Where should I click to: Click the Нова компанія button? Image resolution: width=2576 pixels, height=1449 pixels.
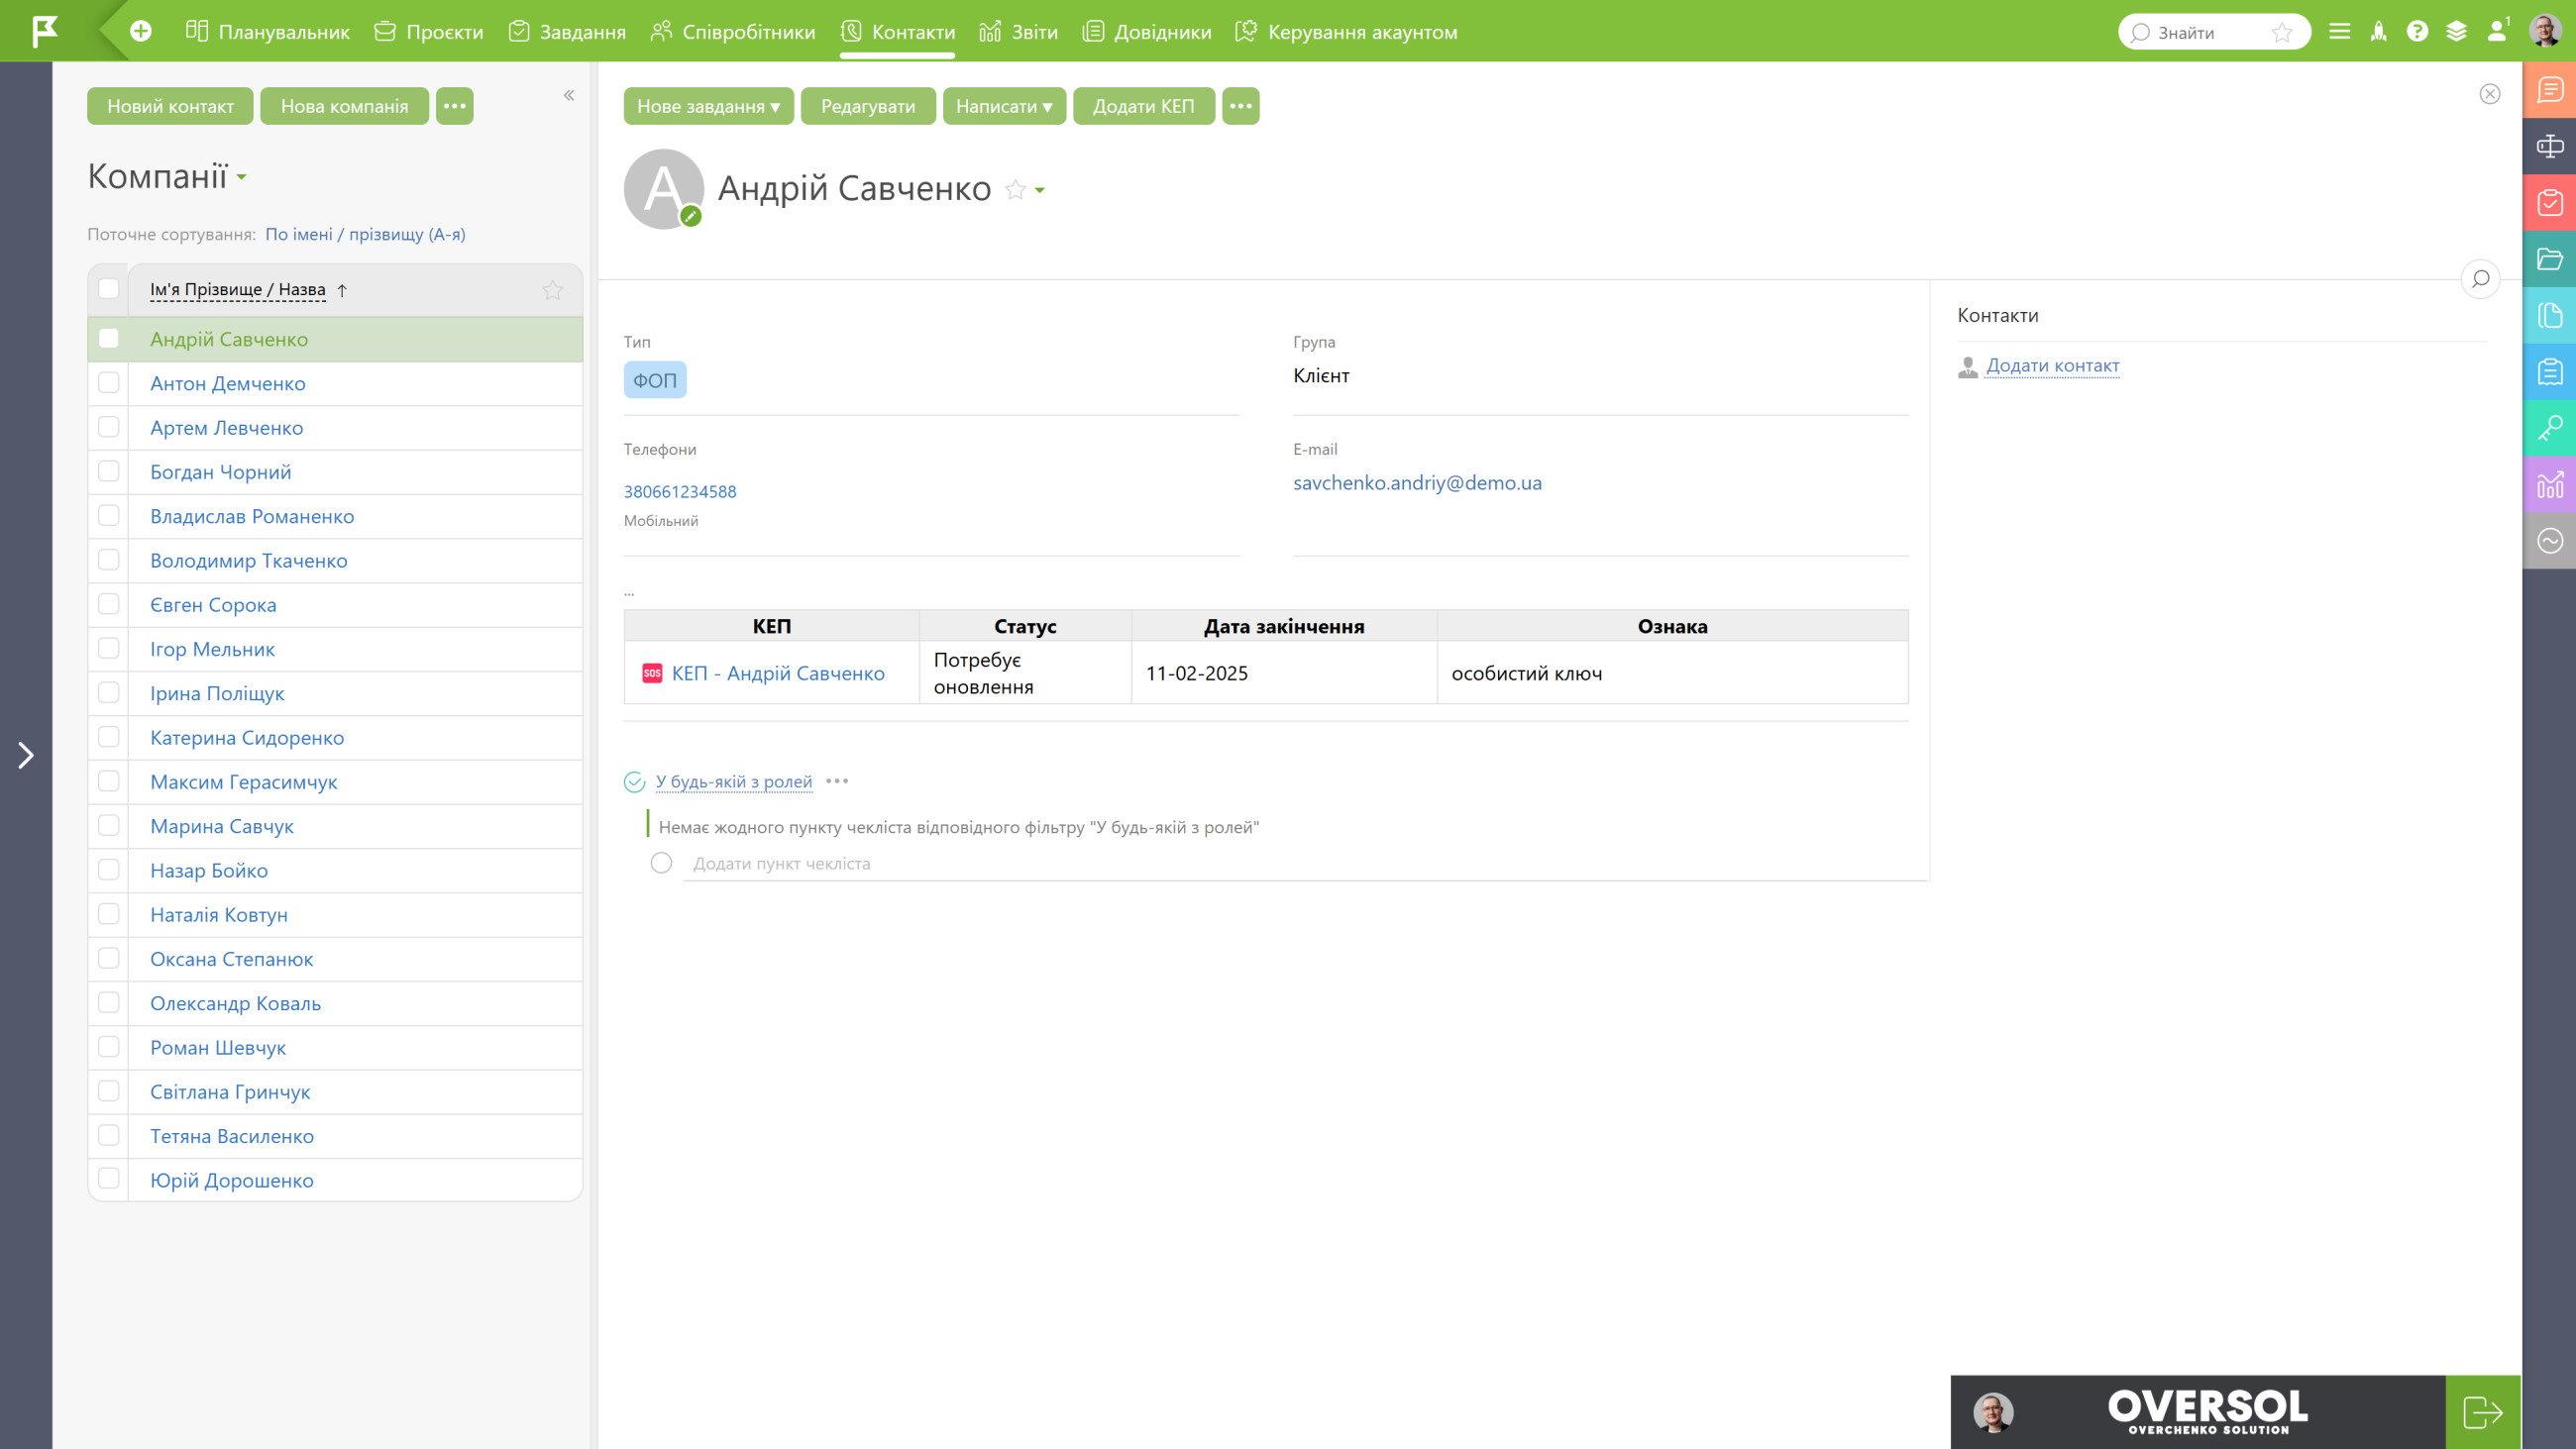point(344,106)
